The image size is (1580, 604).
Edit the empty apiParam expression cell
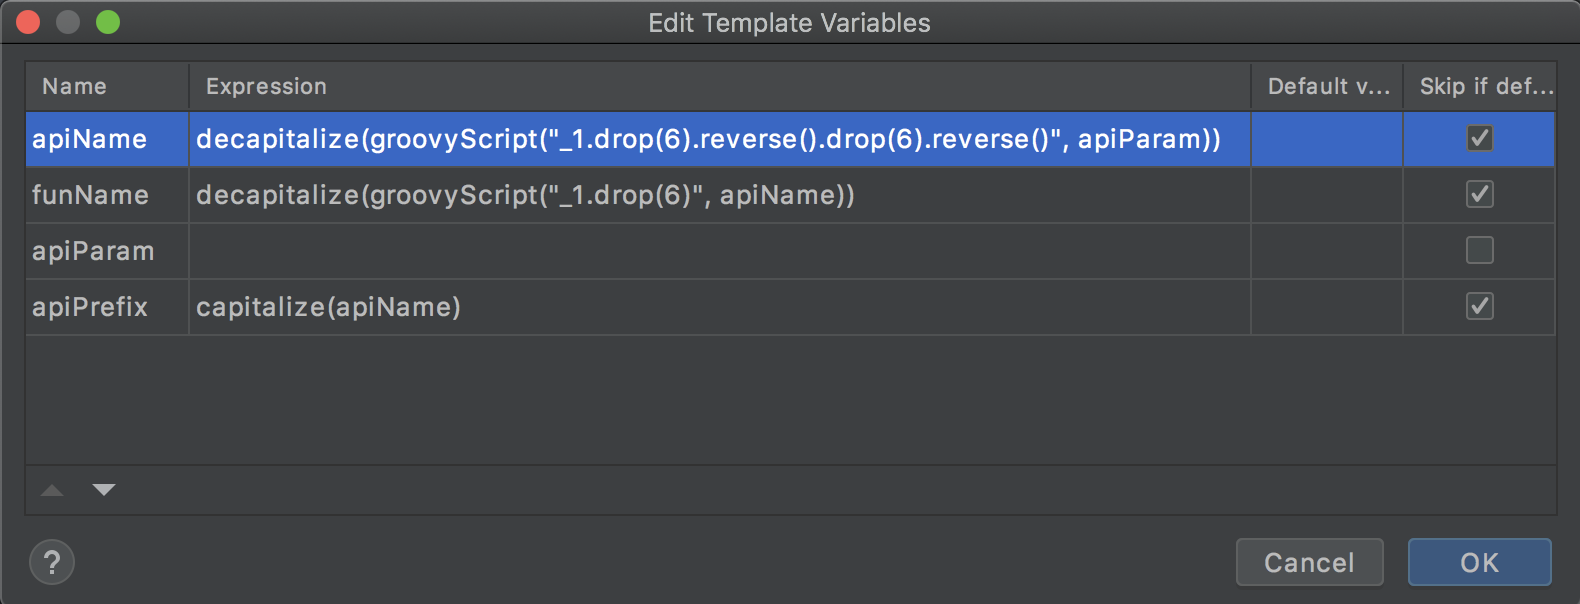(720, 251)
